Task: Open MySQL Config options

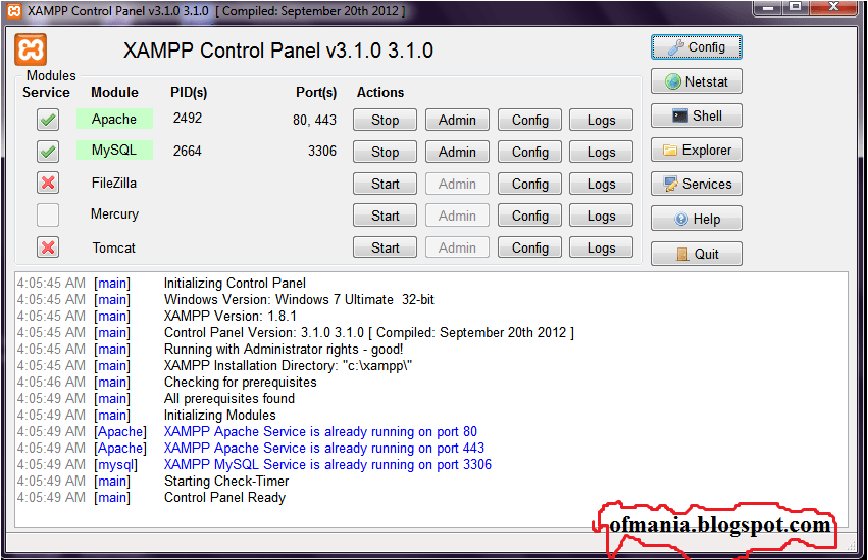Action: pyautogui.click(x=530, y=152)
